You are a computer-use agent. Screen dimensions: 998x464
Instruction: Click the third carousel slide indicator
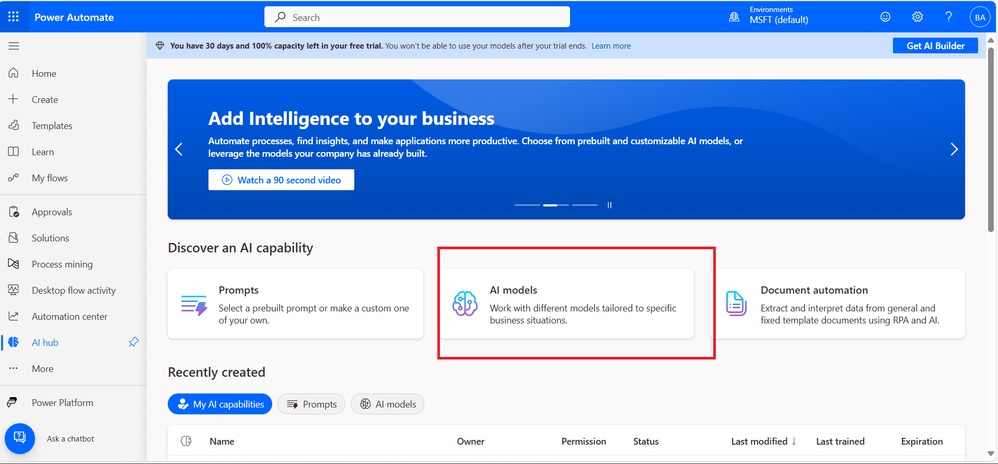585,205
